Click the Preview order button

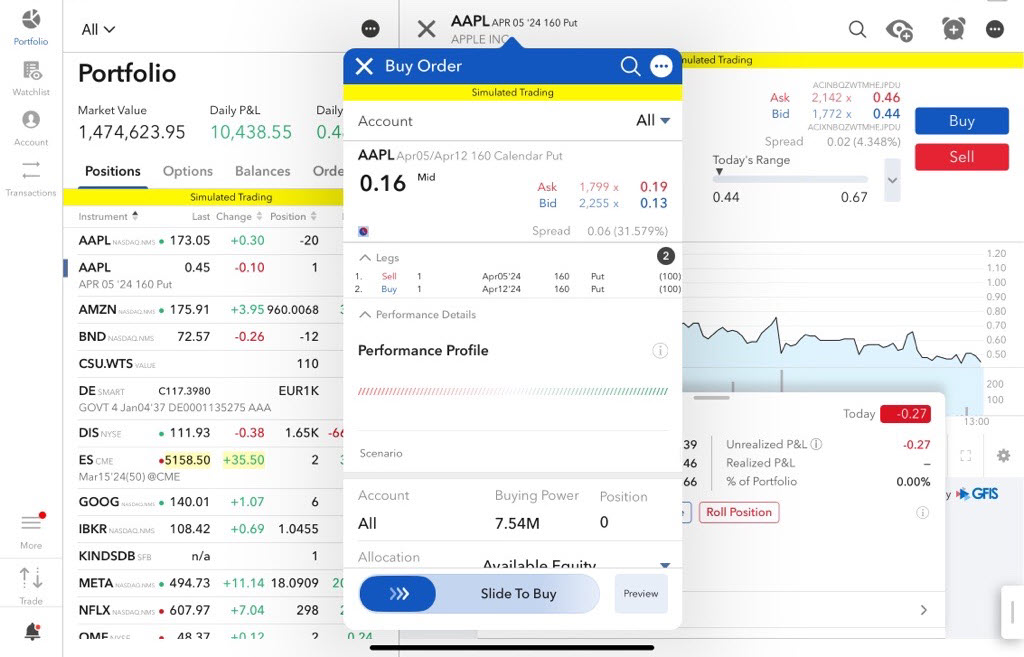point(641,594)
